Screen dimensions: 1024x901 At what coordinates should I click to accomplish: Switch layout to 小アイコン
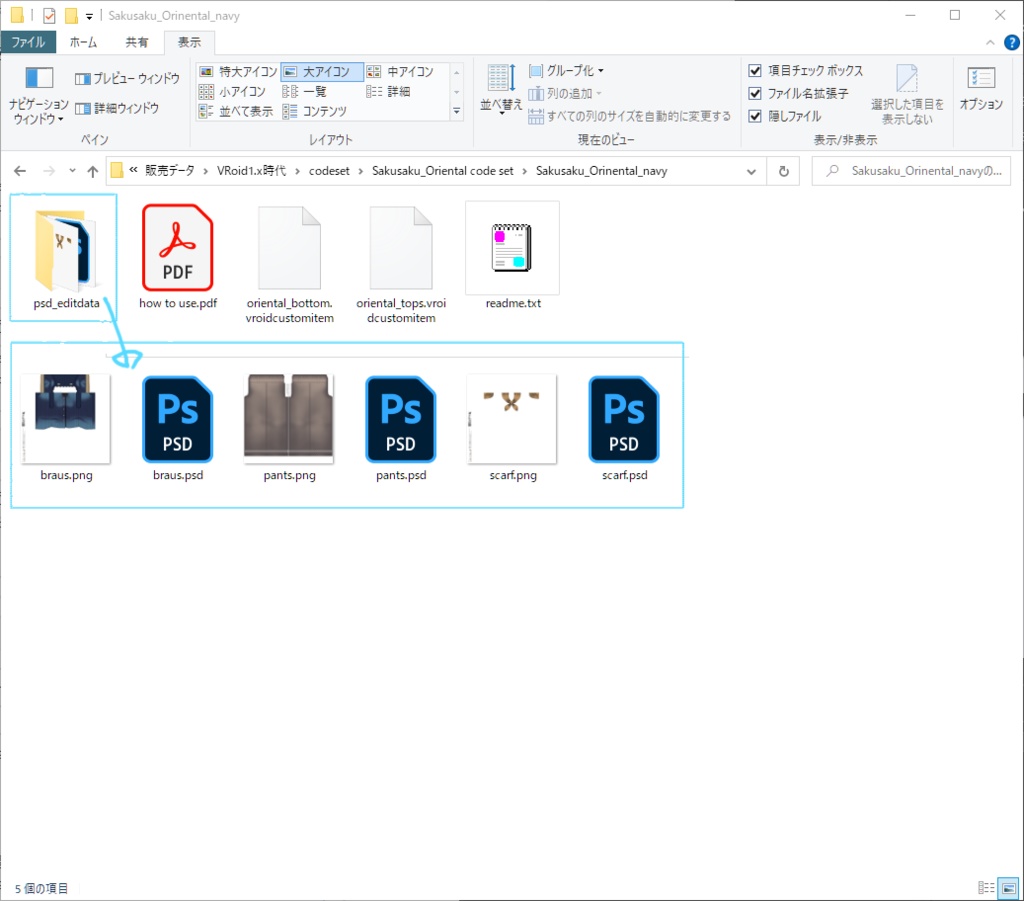pos(232,91)
